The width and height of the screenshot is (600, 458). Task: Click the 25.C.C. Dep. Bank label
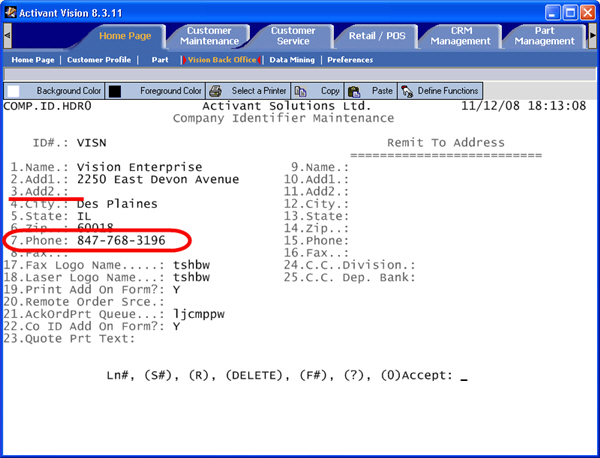pyautogui.click(x=349, y=277)
